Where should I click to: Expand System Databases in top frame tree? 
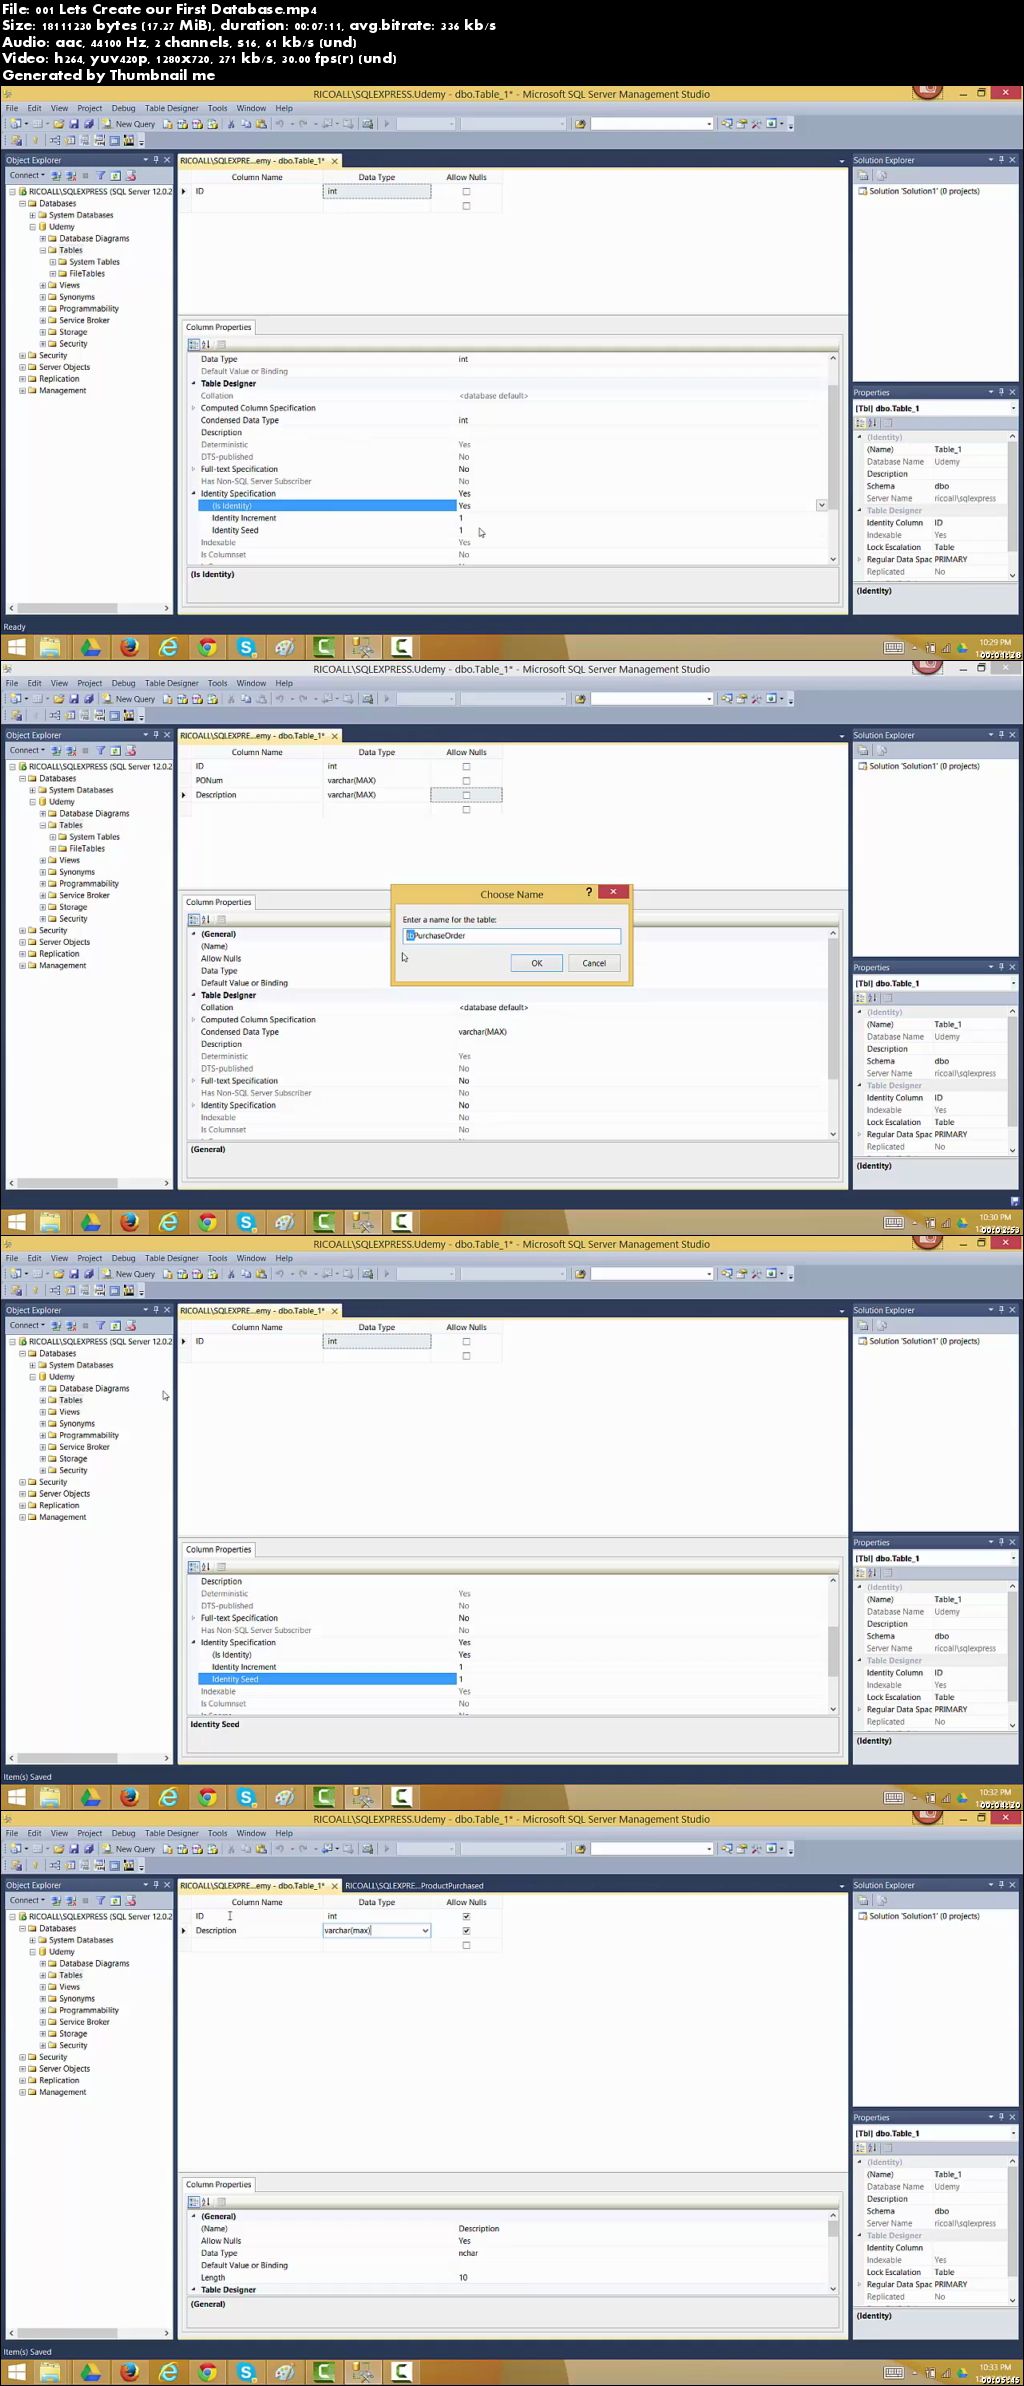click(x=32, y=216)
